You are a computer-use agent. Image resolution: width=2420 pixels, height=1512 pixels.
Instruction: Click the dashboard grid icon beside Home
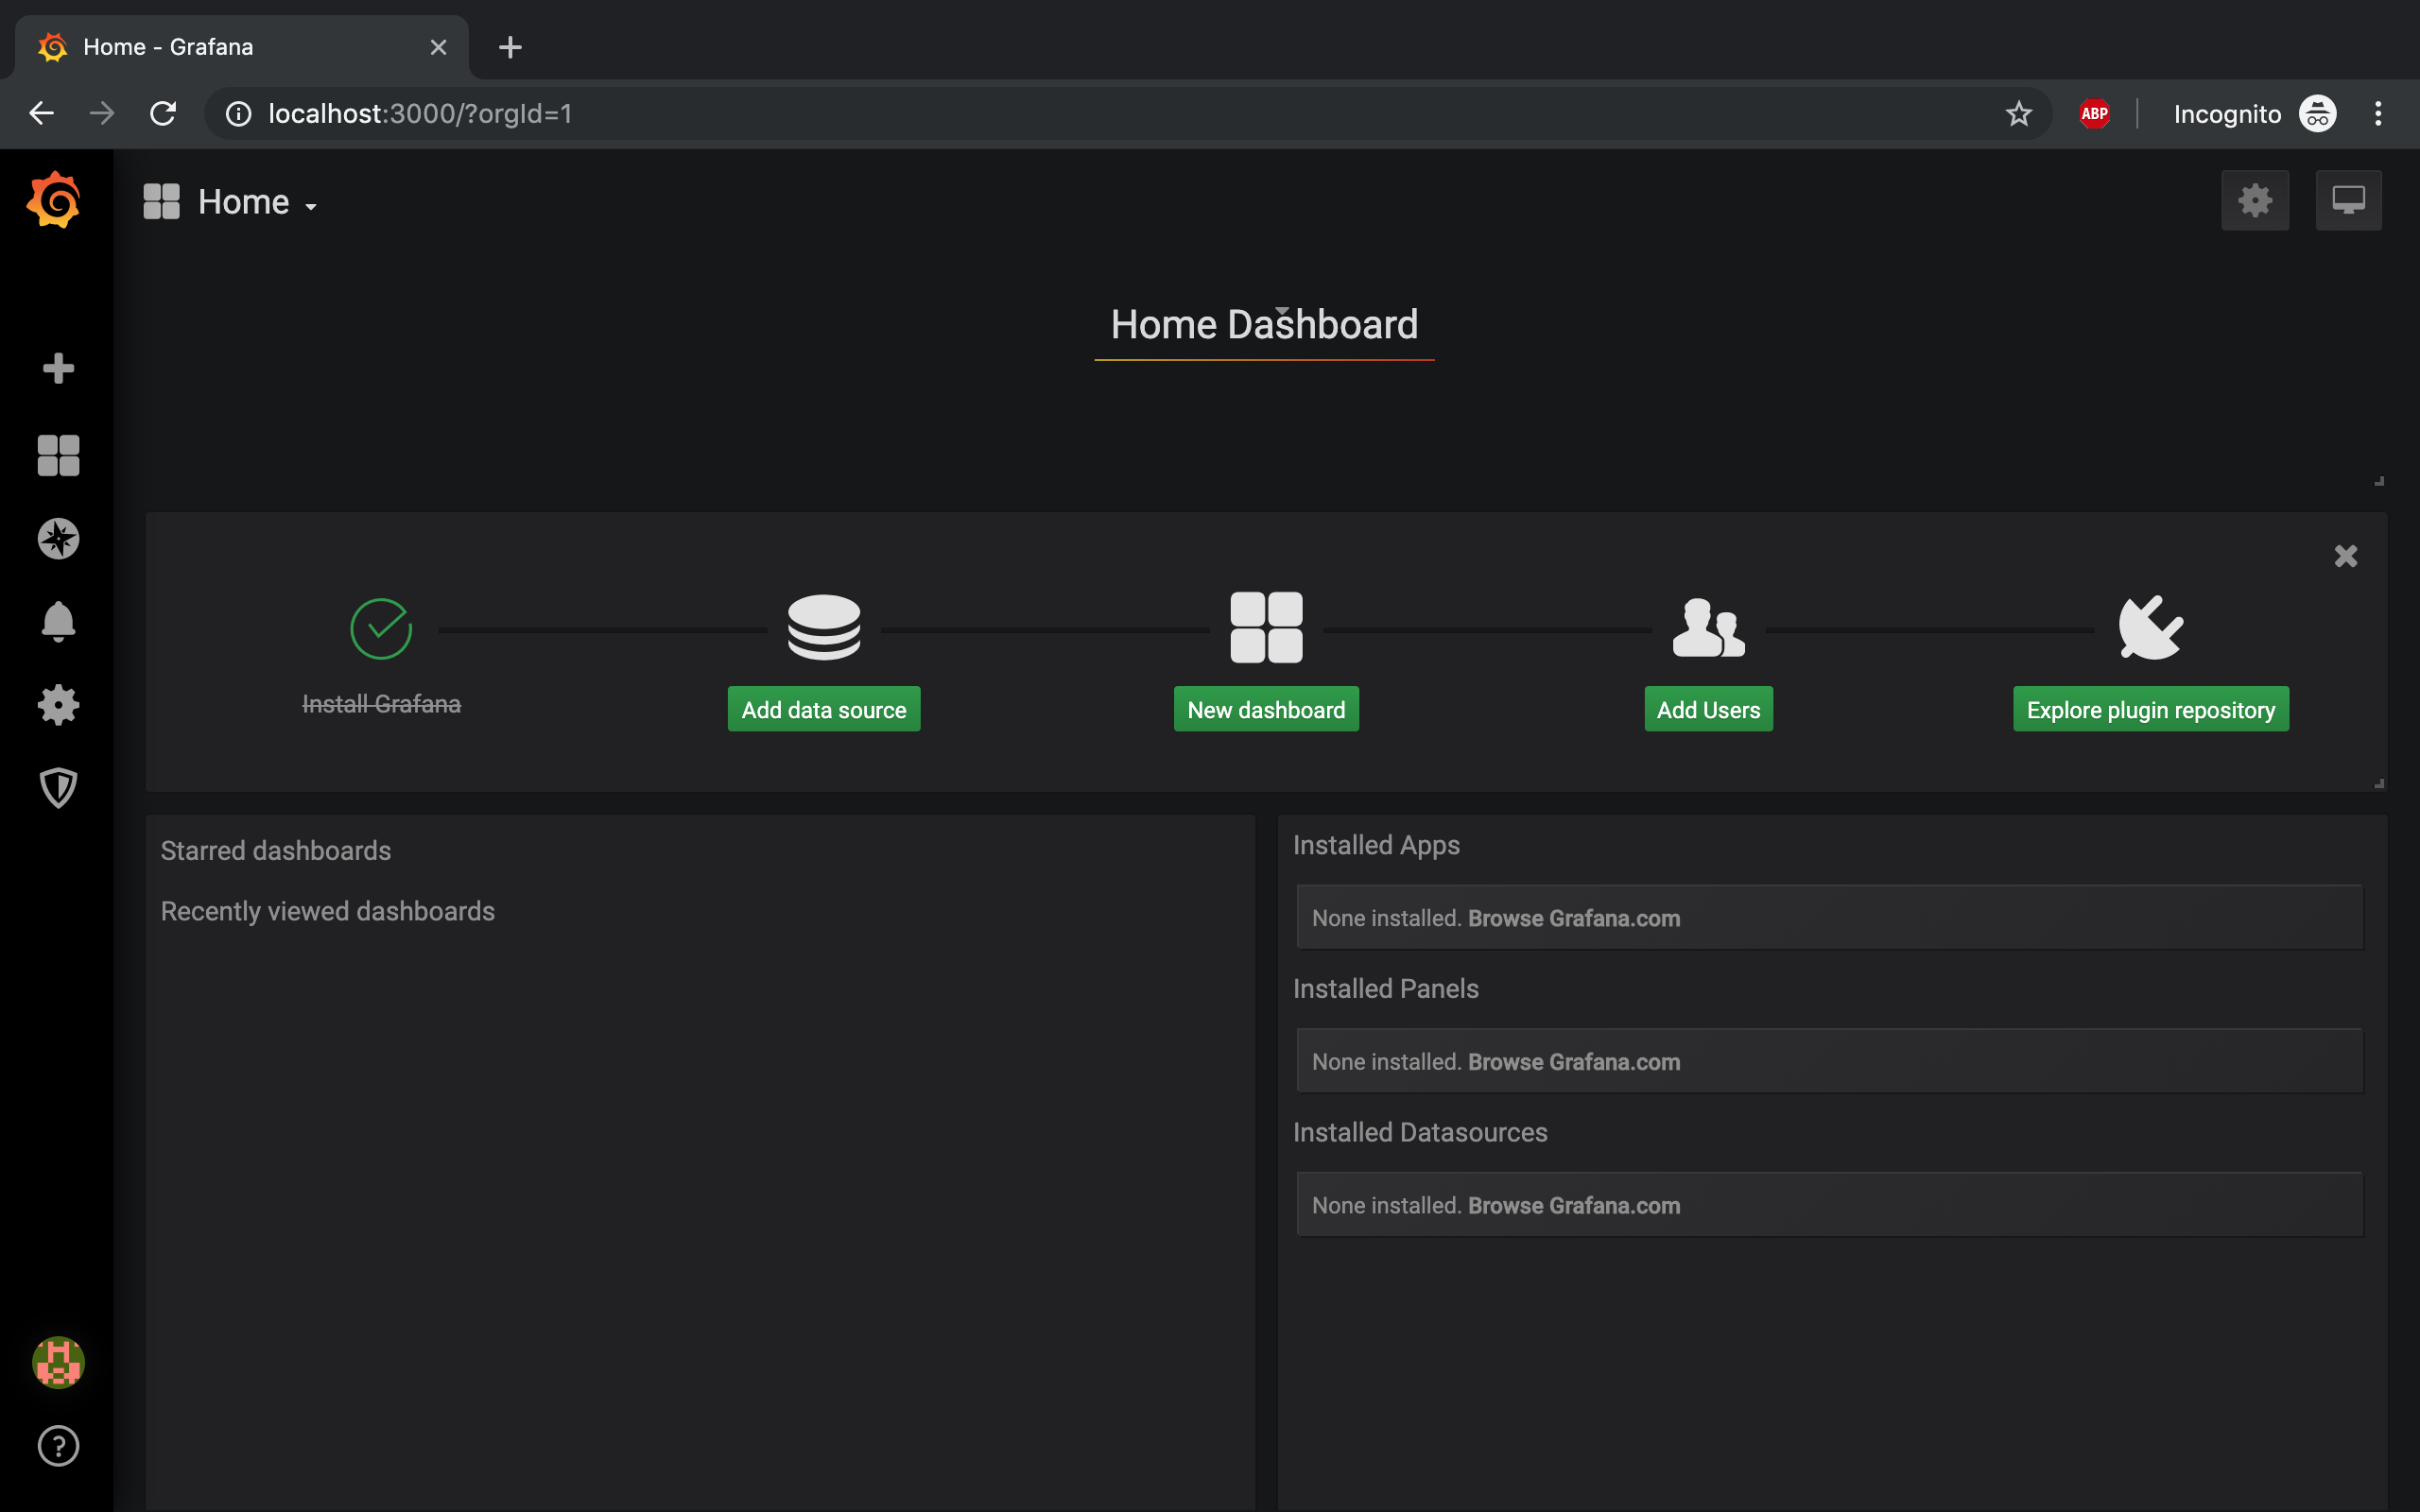coord(161,201)
